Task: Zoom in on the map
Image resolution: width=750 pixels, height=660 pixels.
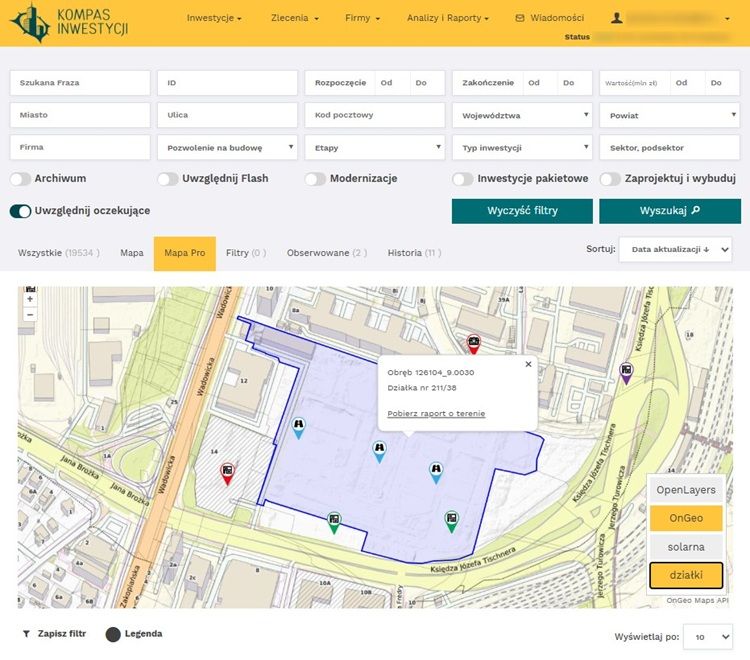Action: click(30, 299)
